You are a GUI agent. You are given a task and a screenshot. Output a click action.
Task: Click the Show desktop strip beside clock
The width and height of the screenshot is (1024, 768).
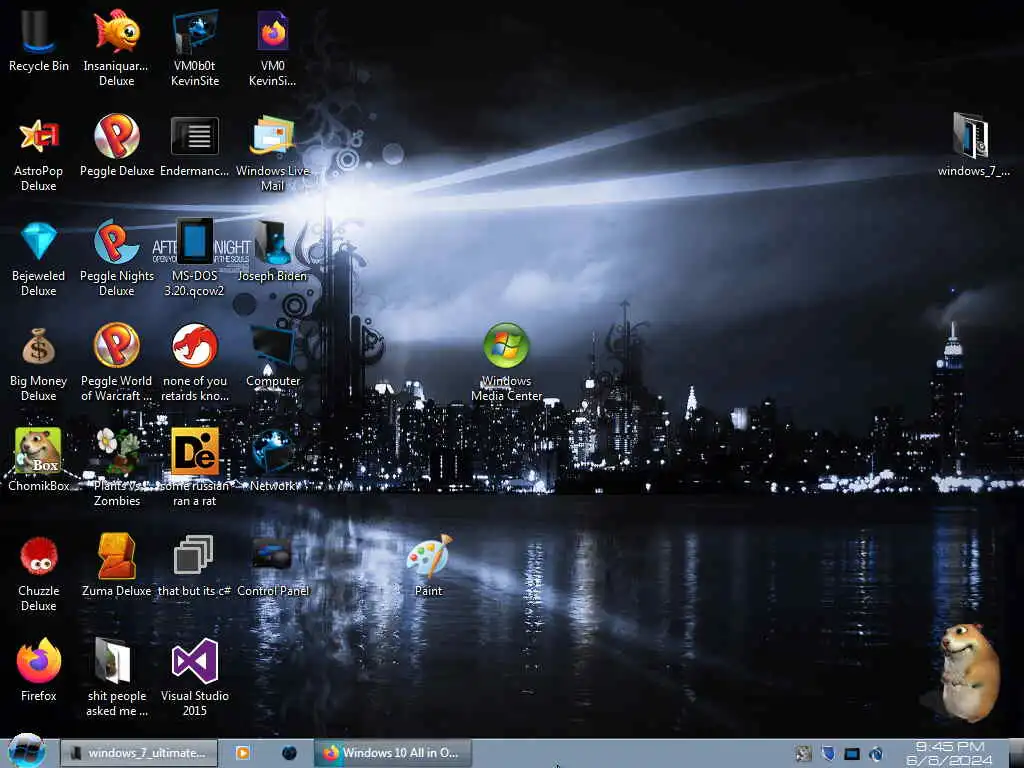1015,754
